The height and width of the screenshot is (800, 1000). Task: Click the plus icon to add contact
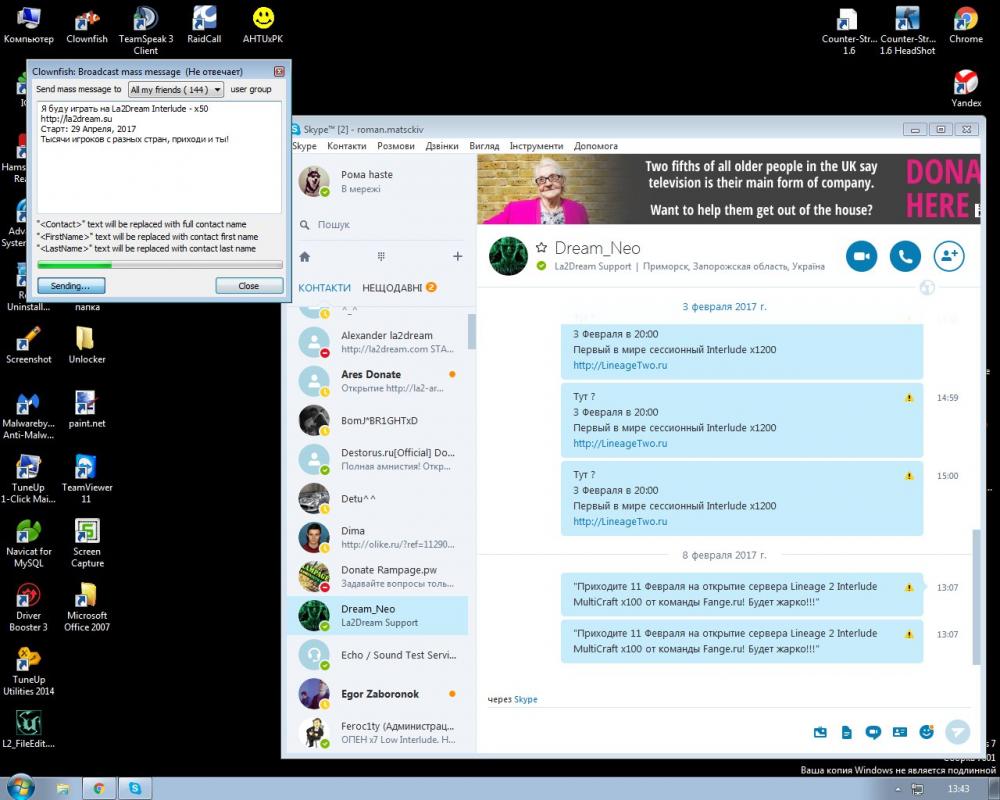click(457, 257)
